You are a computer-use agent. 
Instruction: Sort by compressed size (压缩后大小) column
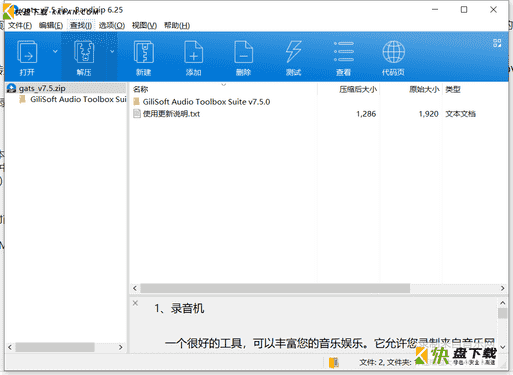tap(358, 89)
